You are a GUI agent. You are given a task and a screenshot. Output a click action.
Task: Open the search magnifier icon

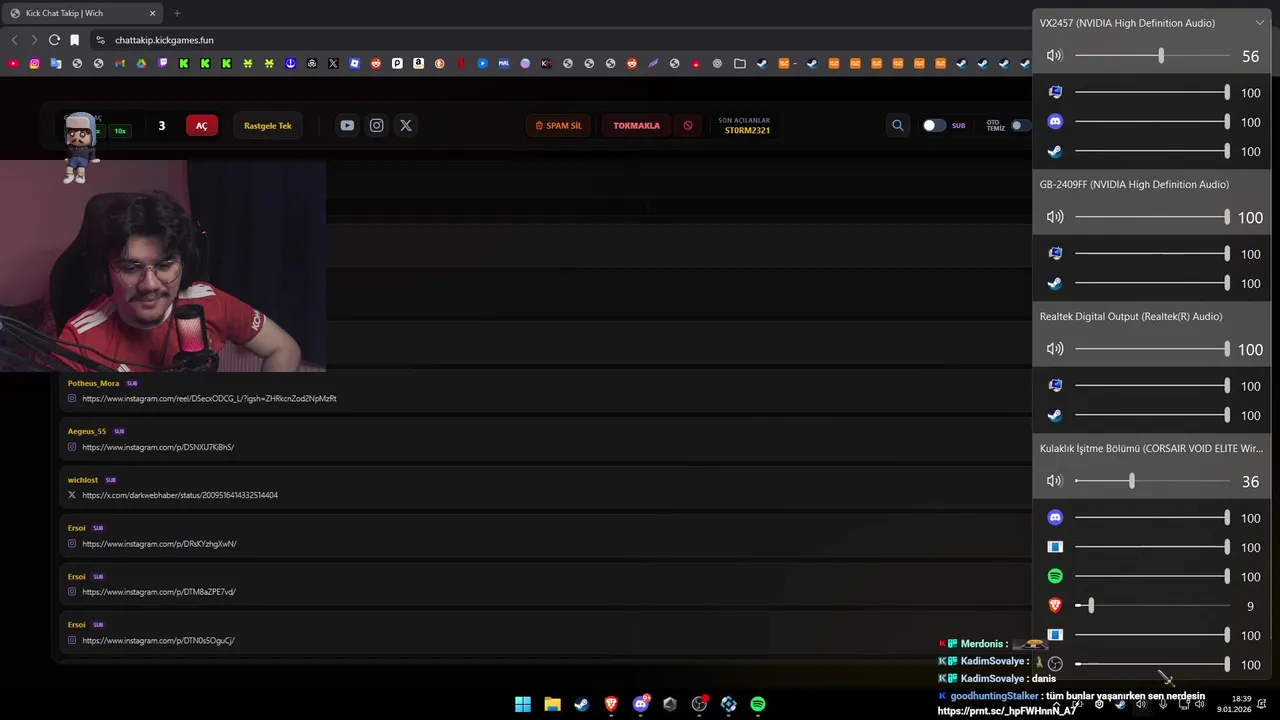point(897,125)
